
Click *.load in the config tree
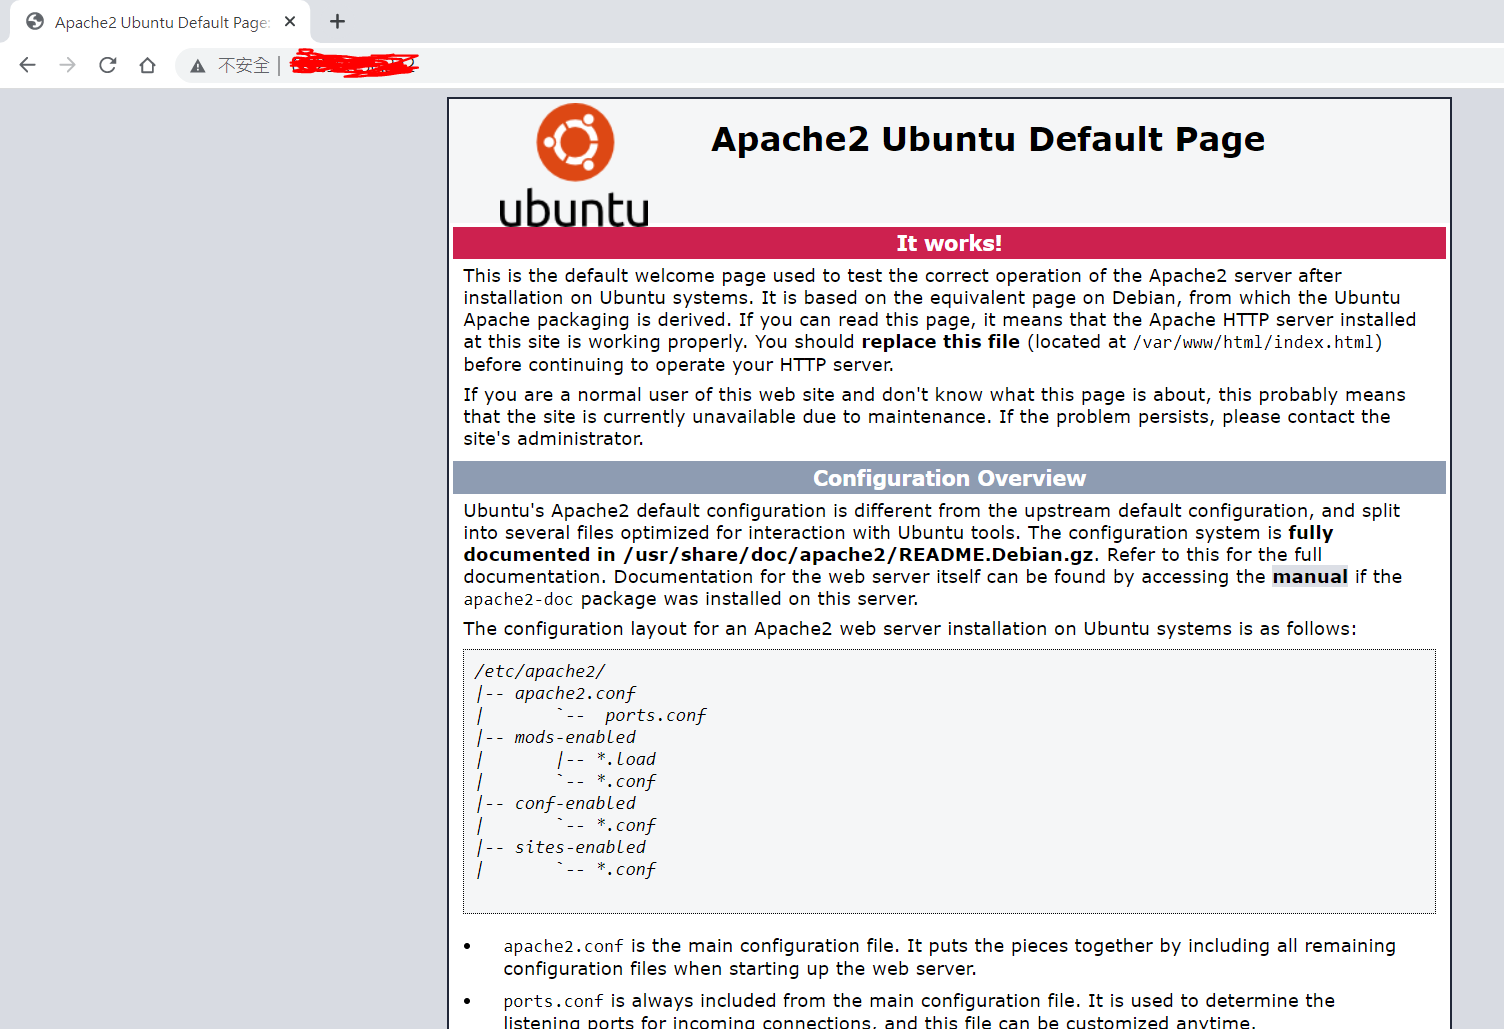coord(626,760)
